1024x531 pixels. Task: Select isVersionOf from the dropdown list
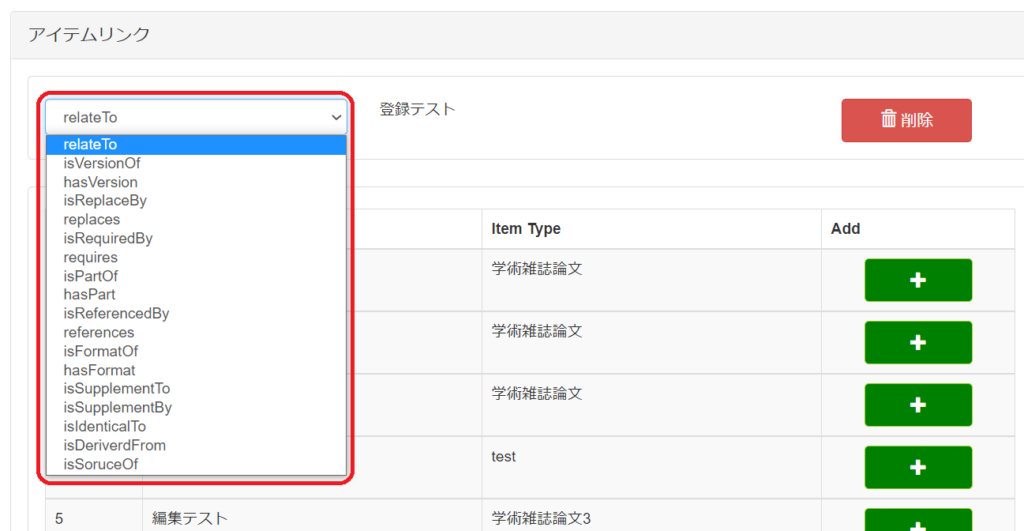[102, 163]
